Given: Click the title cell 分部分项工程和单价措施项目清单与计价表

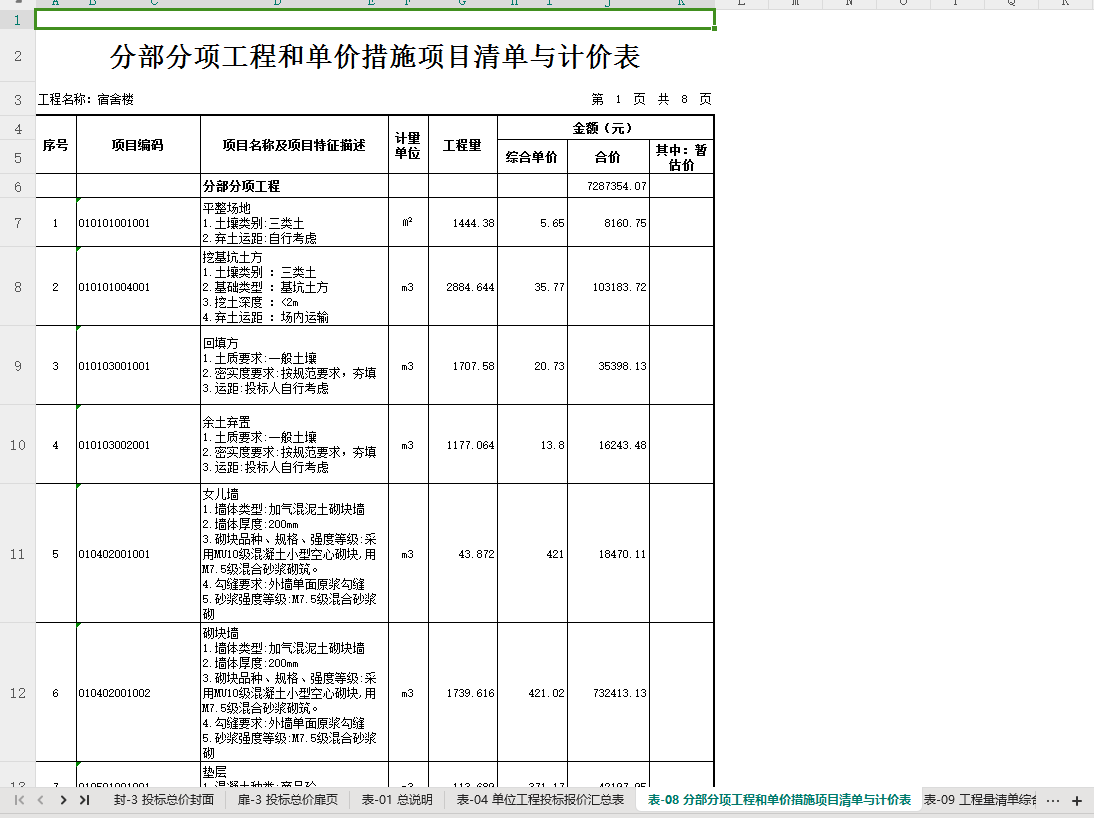Looking at the screenshot, I should point(375,57).
